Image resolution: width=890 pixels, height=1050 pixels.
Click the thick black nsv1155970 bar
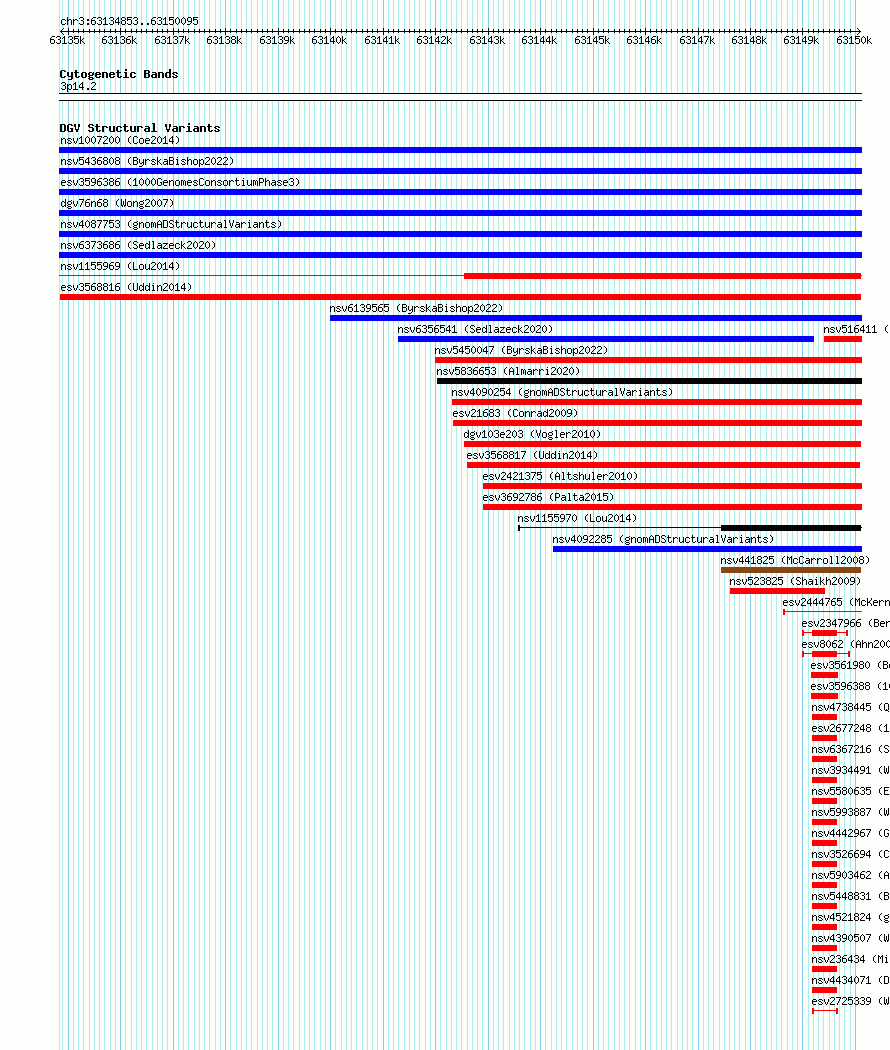(x=791, y=528)
